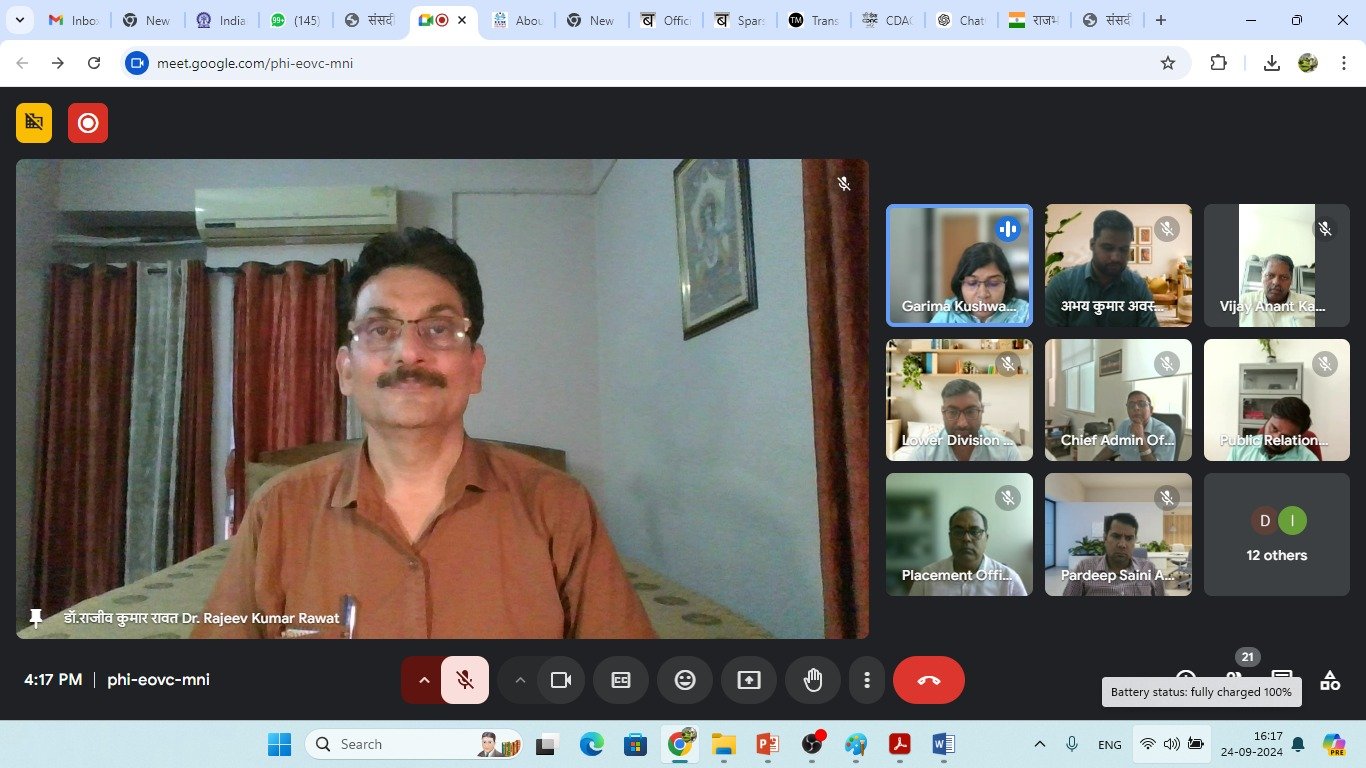Open the three-dot more options menu in Meet
This screenshot has width=1366, height=768.
[866, 680]
